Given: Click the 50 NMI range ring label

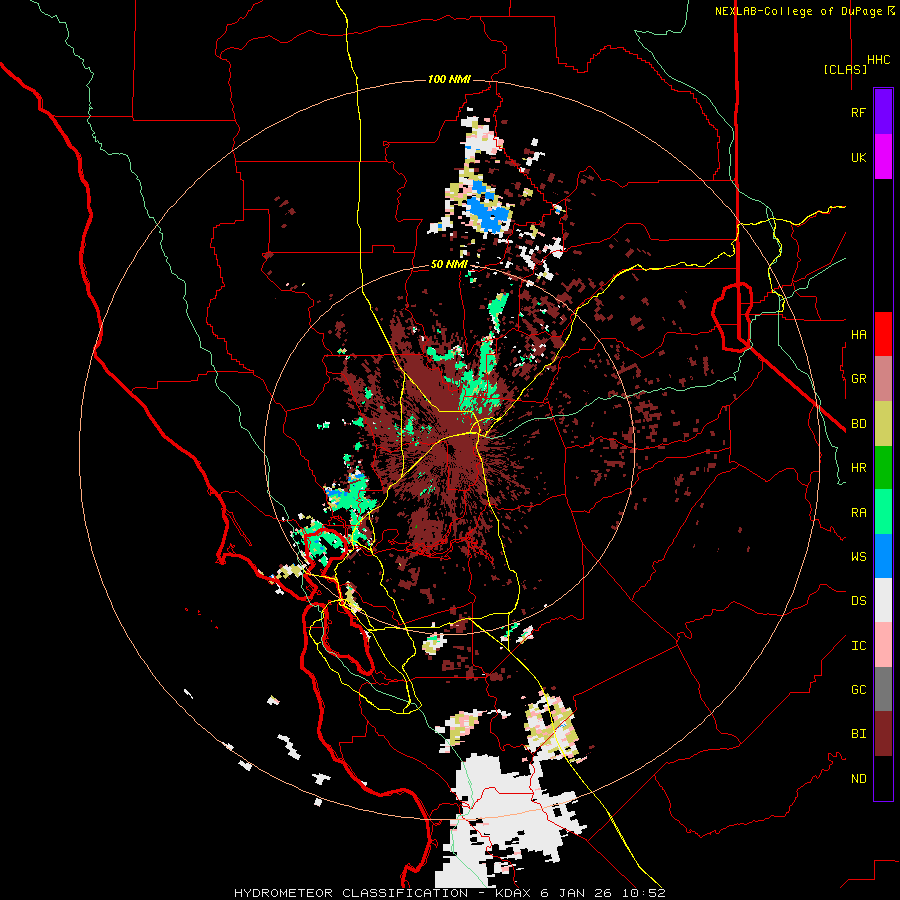Looking at the screenshot, I should pos(449,265).
